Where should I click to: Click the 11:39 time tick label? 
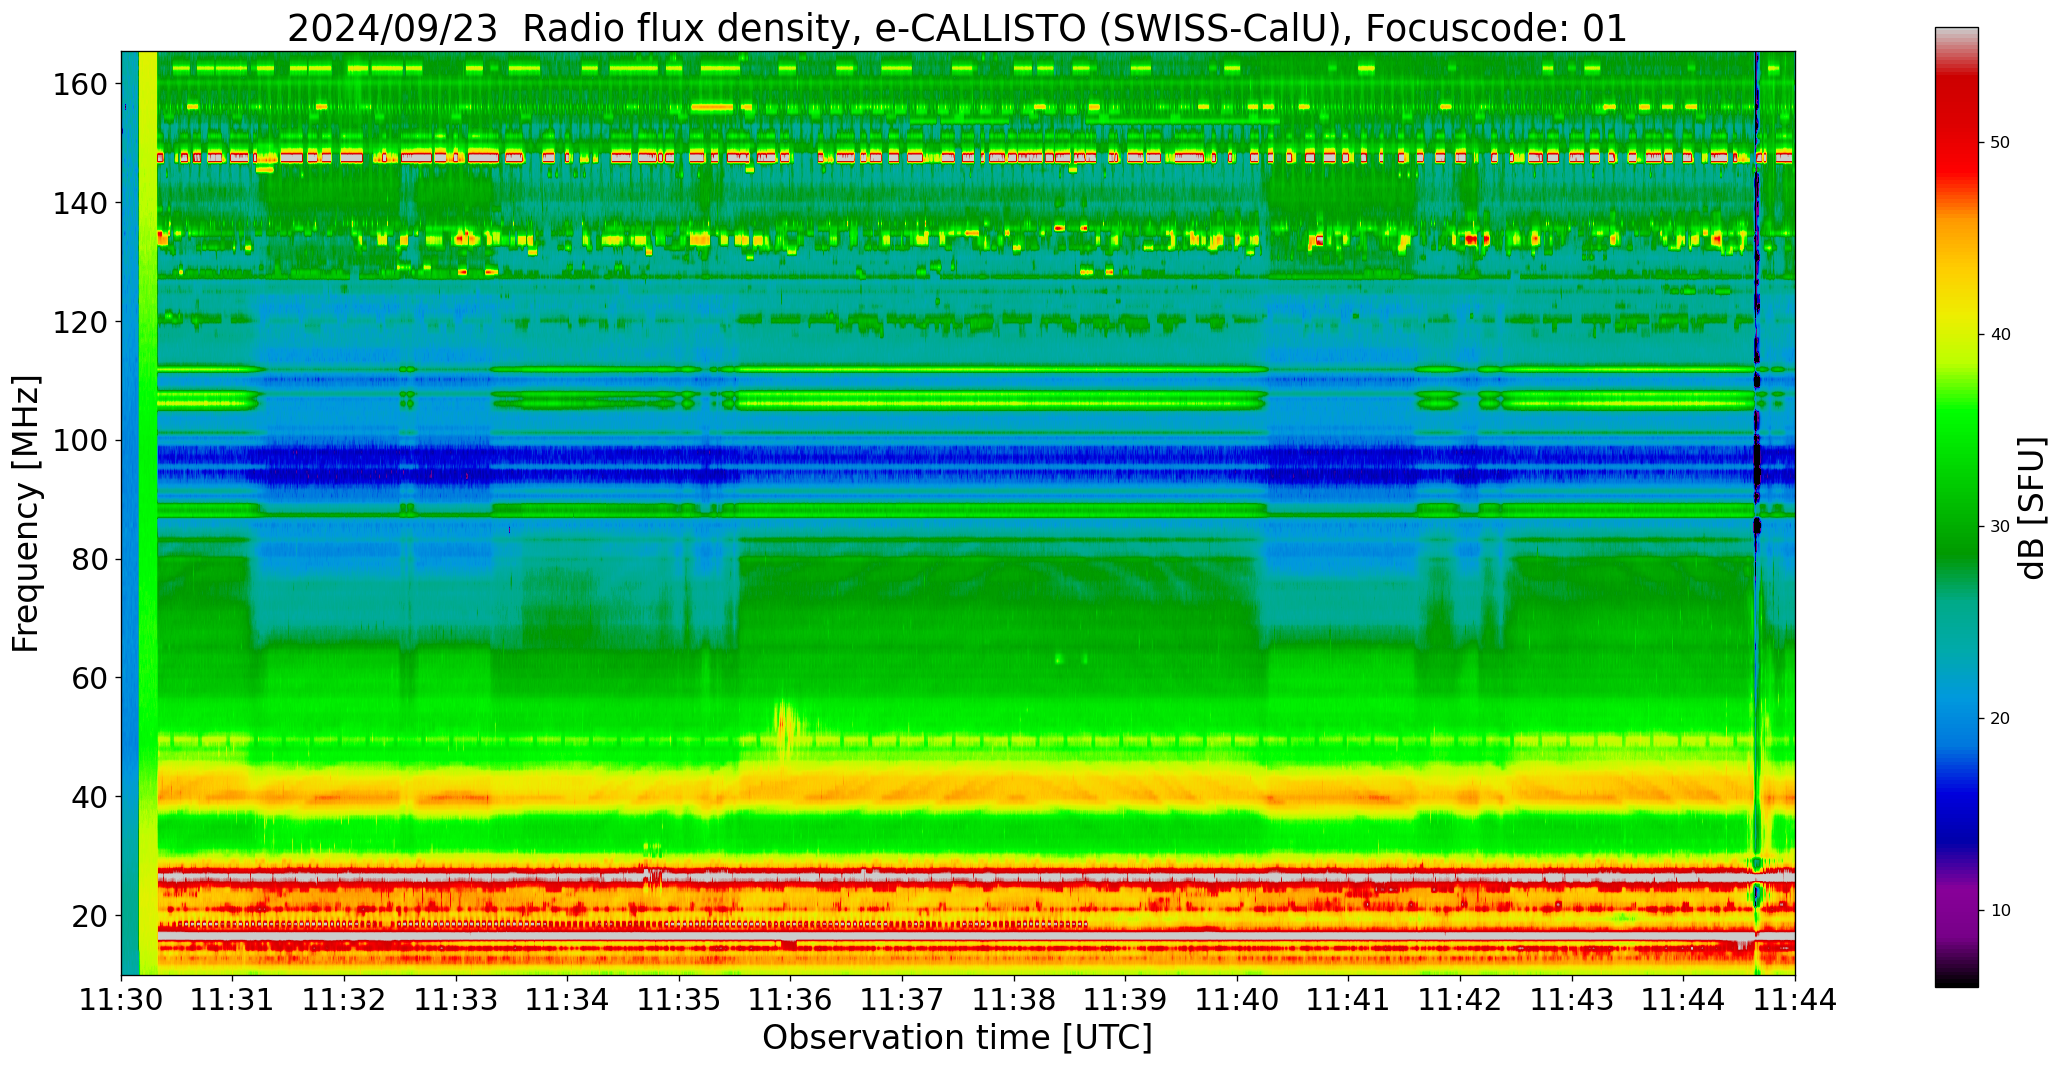(x=1126, y=1000)
